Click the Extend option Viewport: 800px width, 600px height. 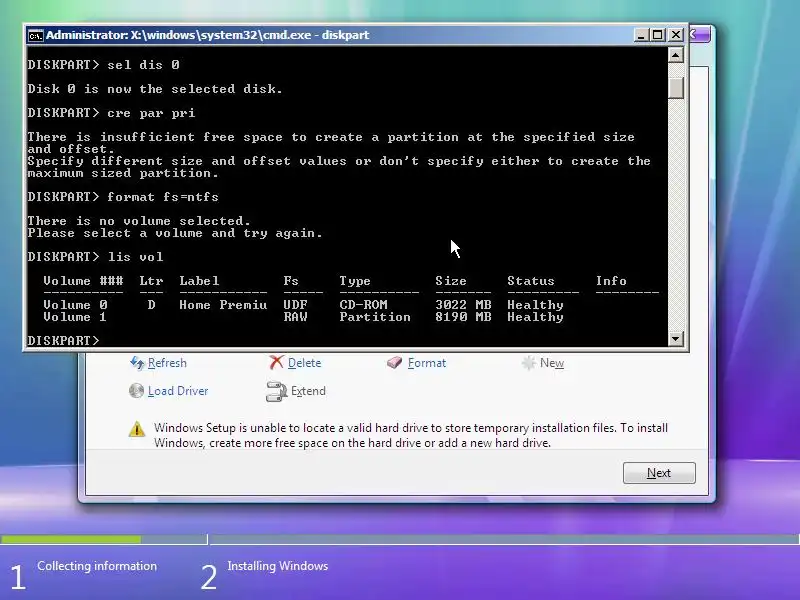pos(308,391)
